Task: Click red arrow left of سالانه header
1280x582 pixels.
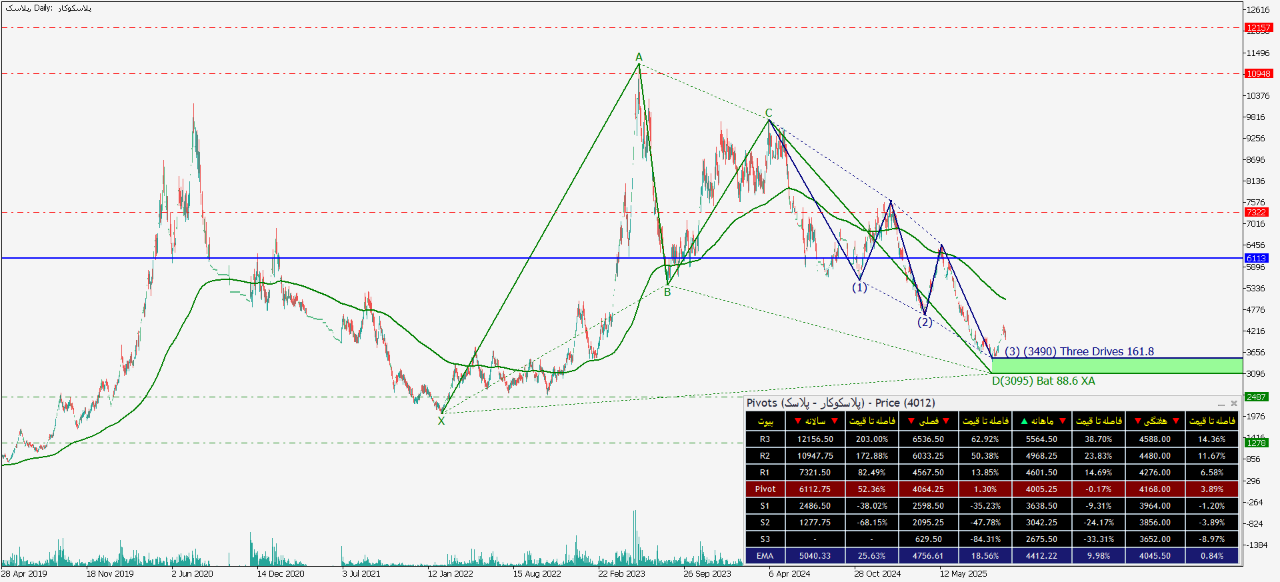Action: (x=797, y=423)
